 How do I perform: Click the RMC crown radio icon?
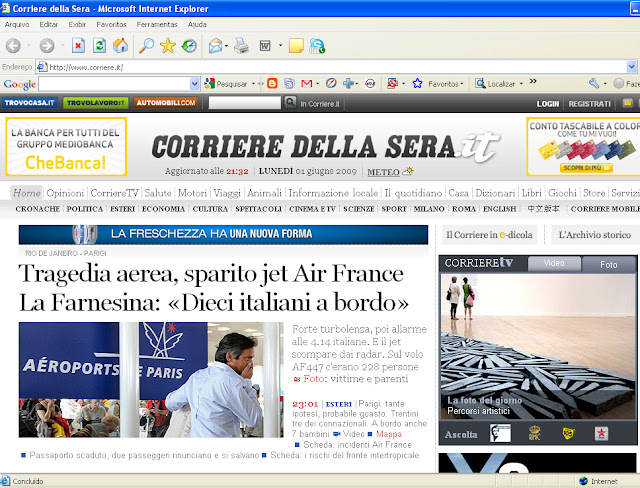(534, 433)
